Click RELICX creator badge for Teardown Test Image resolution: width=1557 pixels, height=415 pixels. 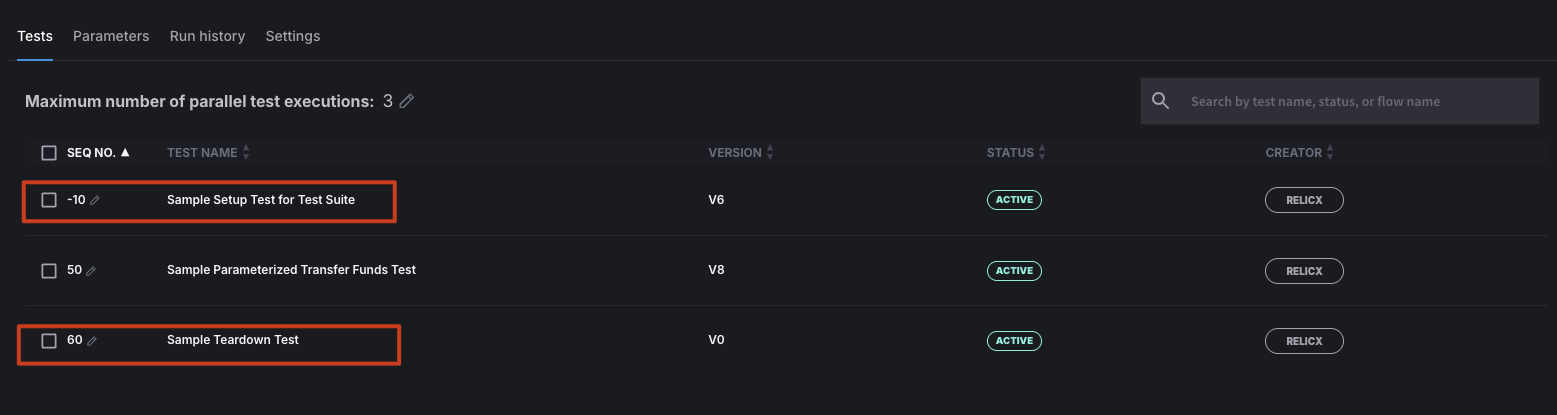[1304, 341]
